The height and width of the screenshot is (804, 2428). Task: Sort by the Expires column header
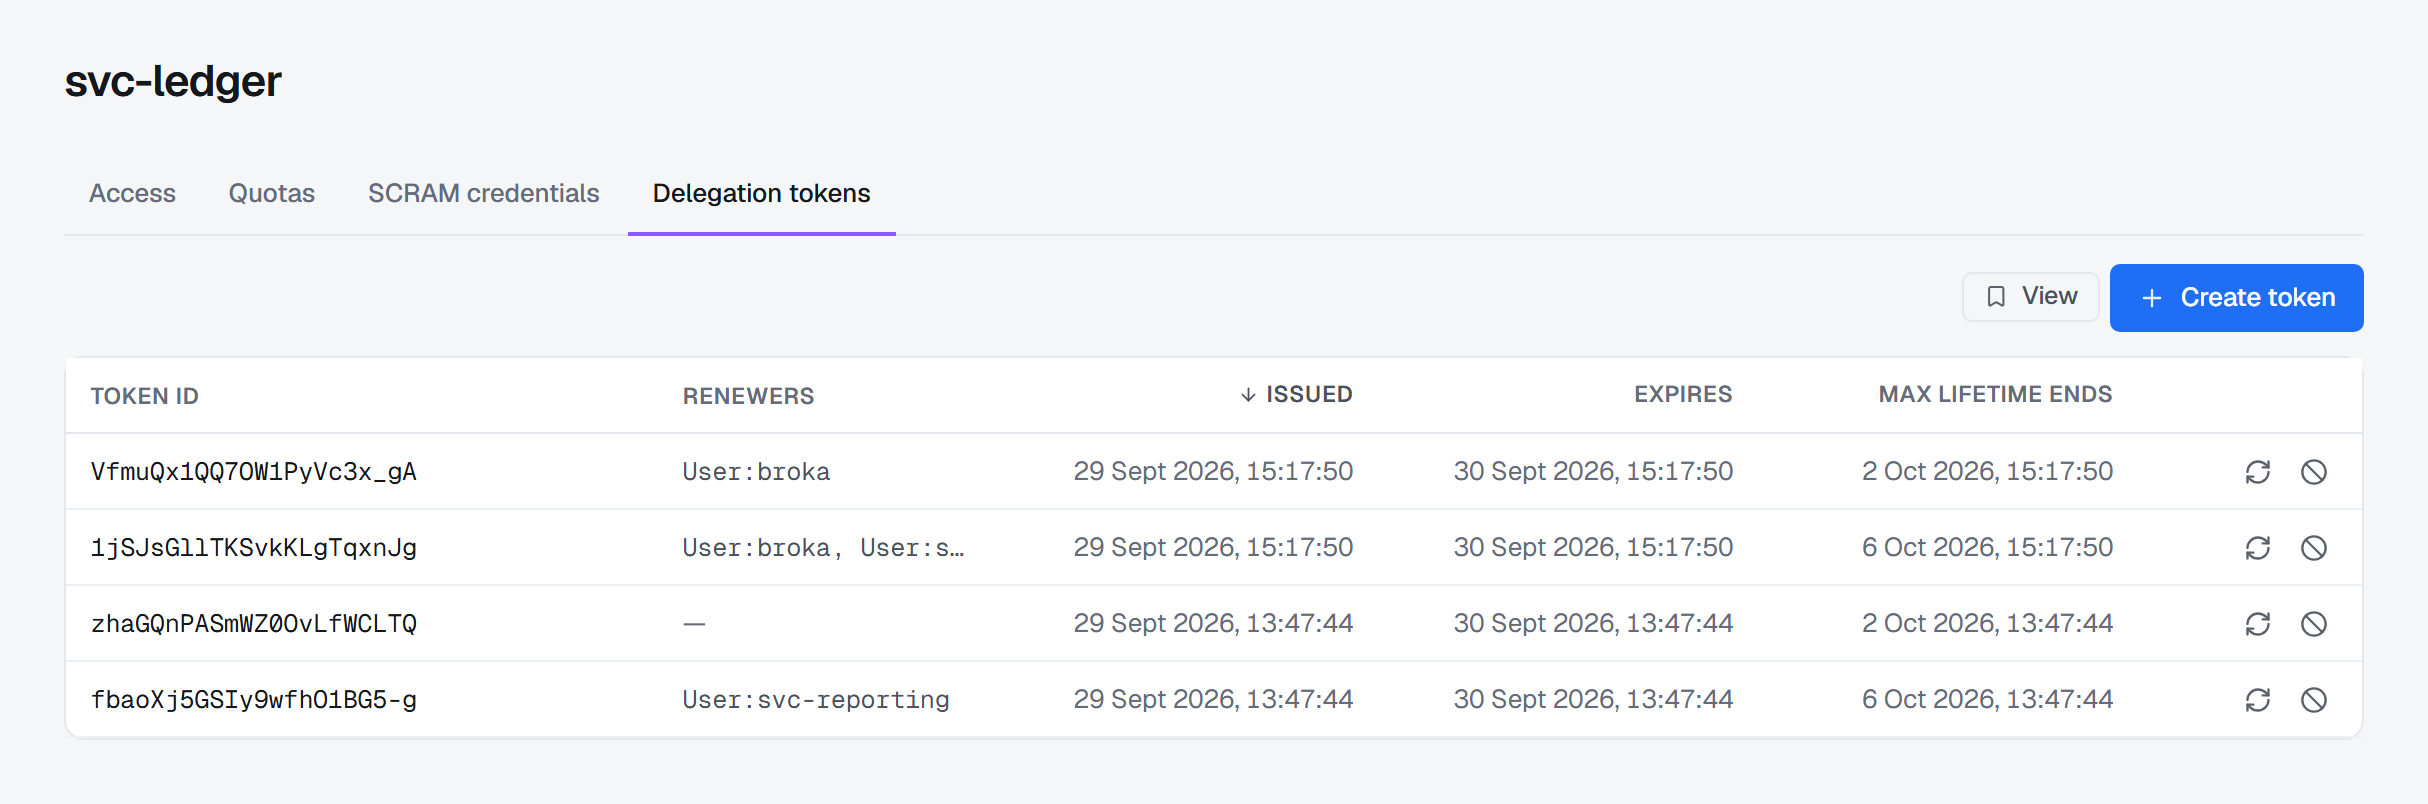click(1683, 395)
